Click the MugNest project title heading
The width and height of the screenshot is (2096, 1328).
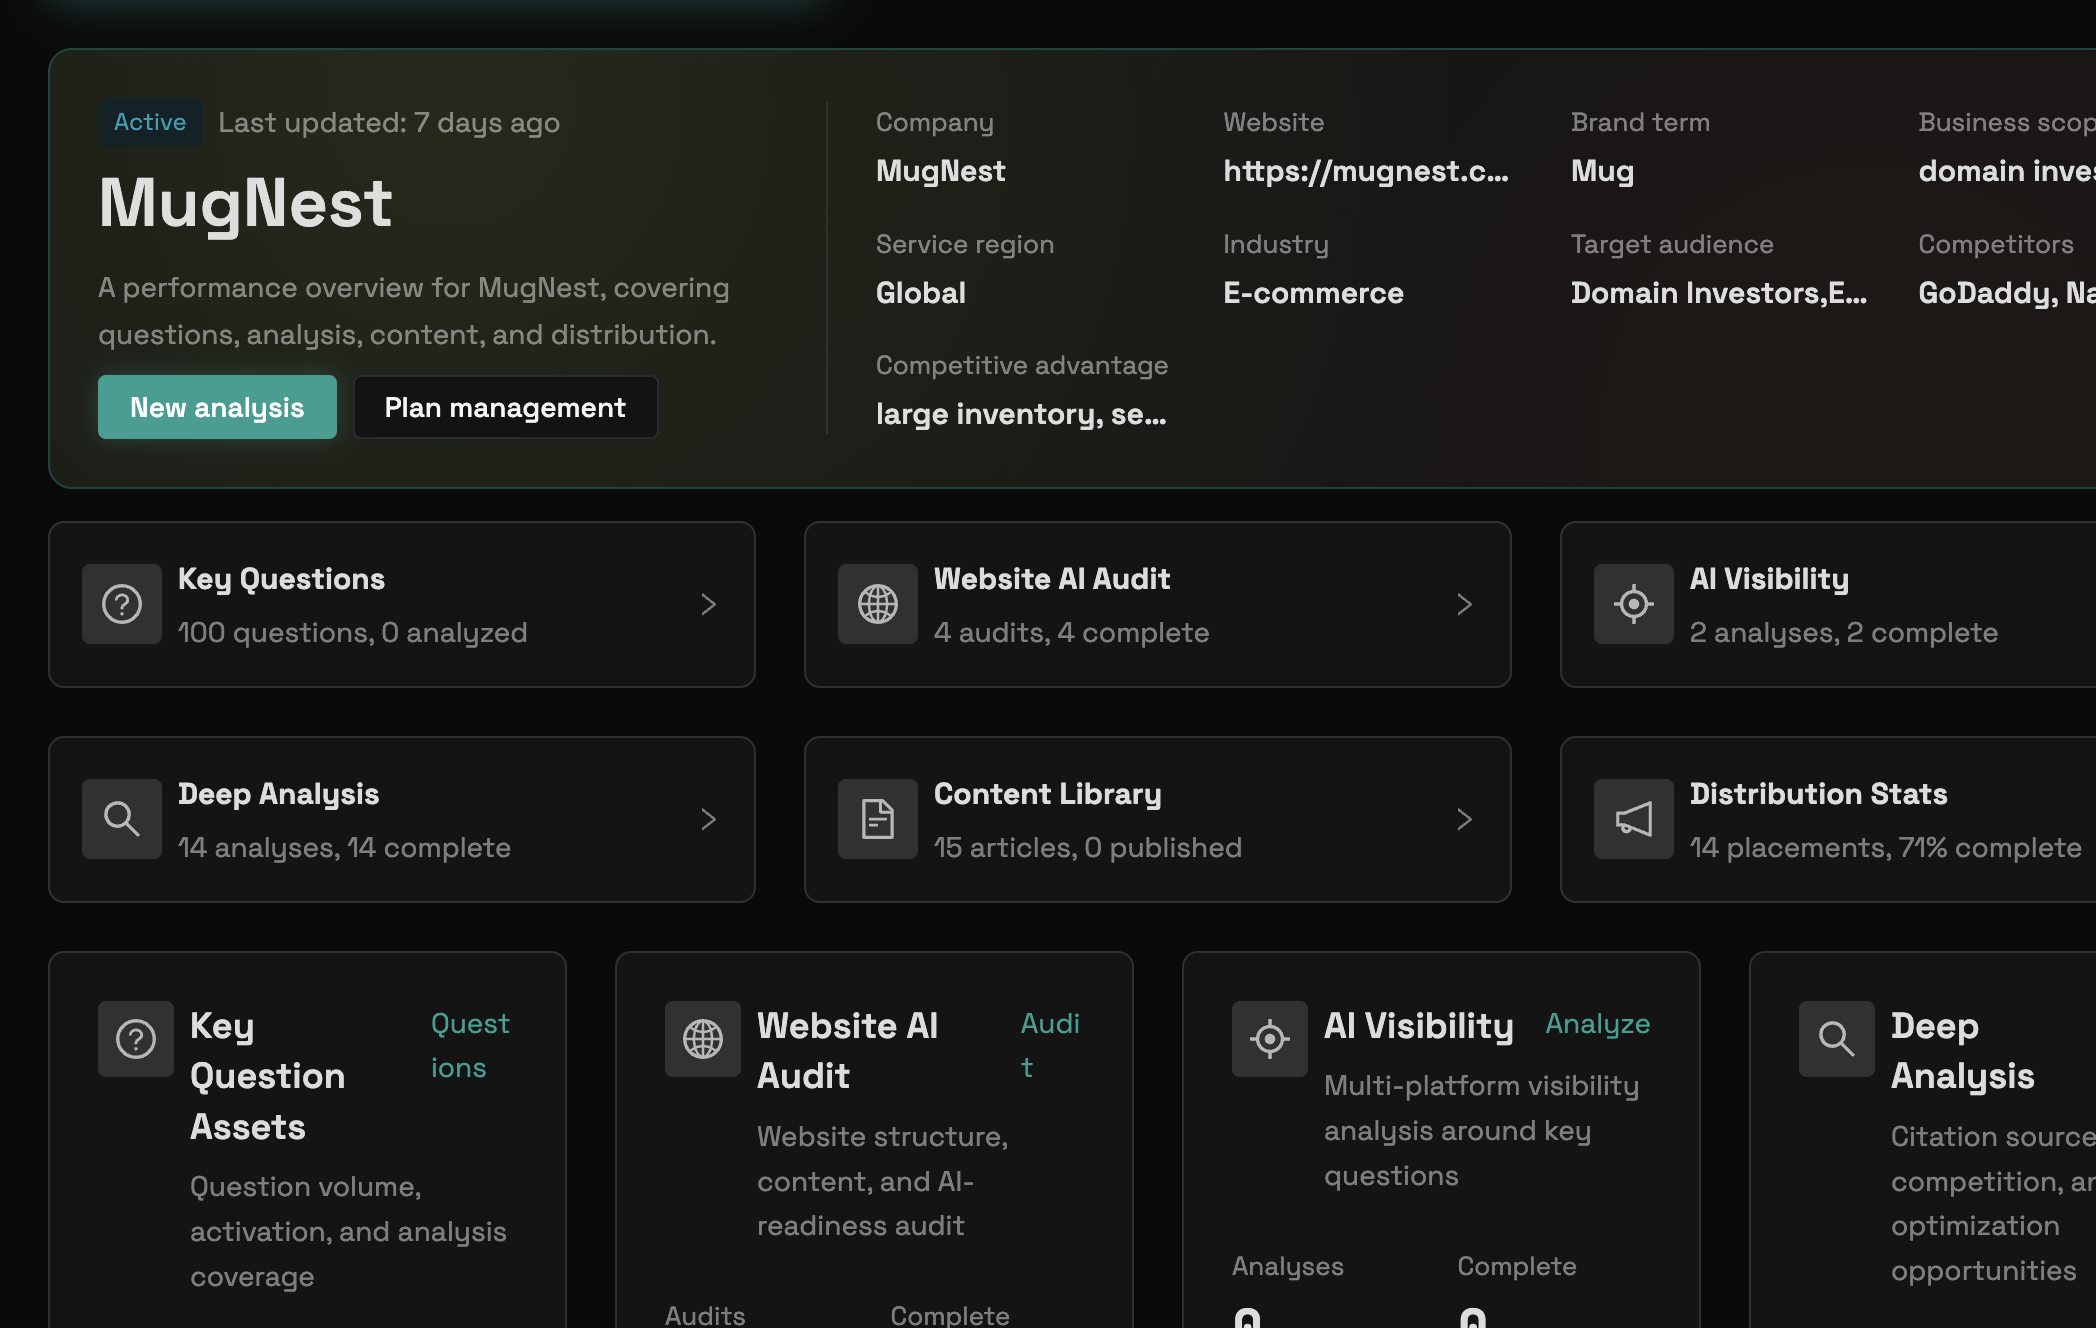click(246, 203)
